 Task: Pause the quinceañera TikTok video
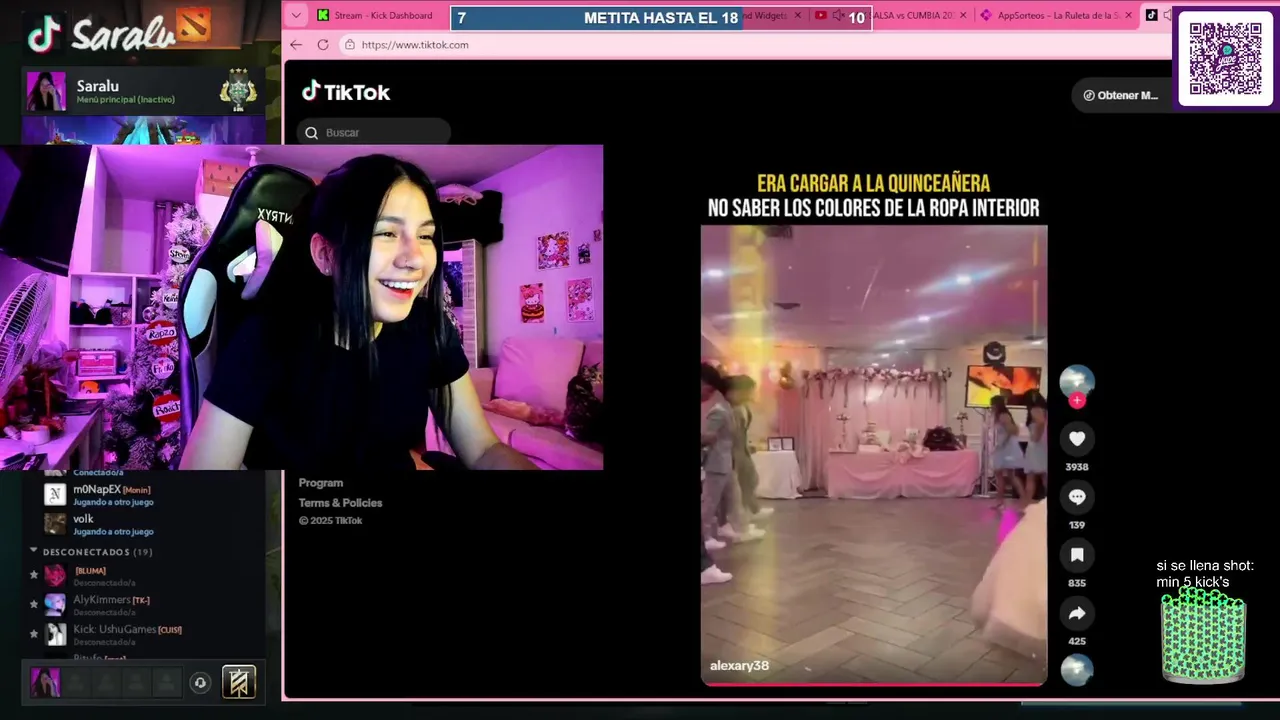(874, 455)
